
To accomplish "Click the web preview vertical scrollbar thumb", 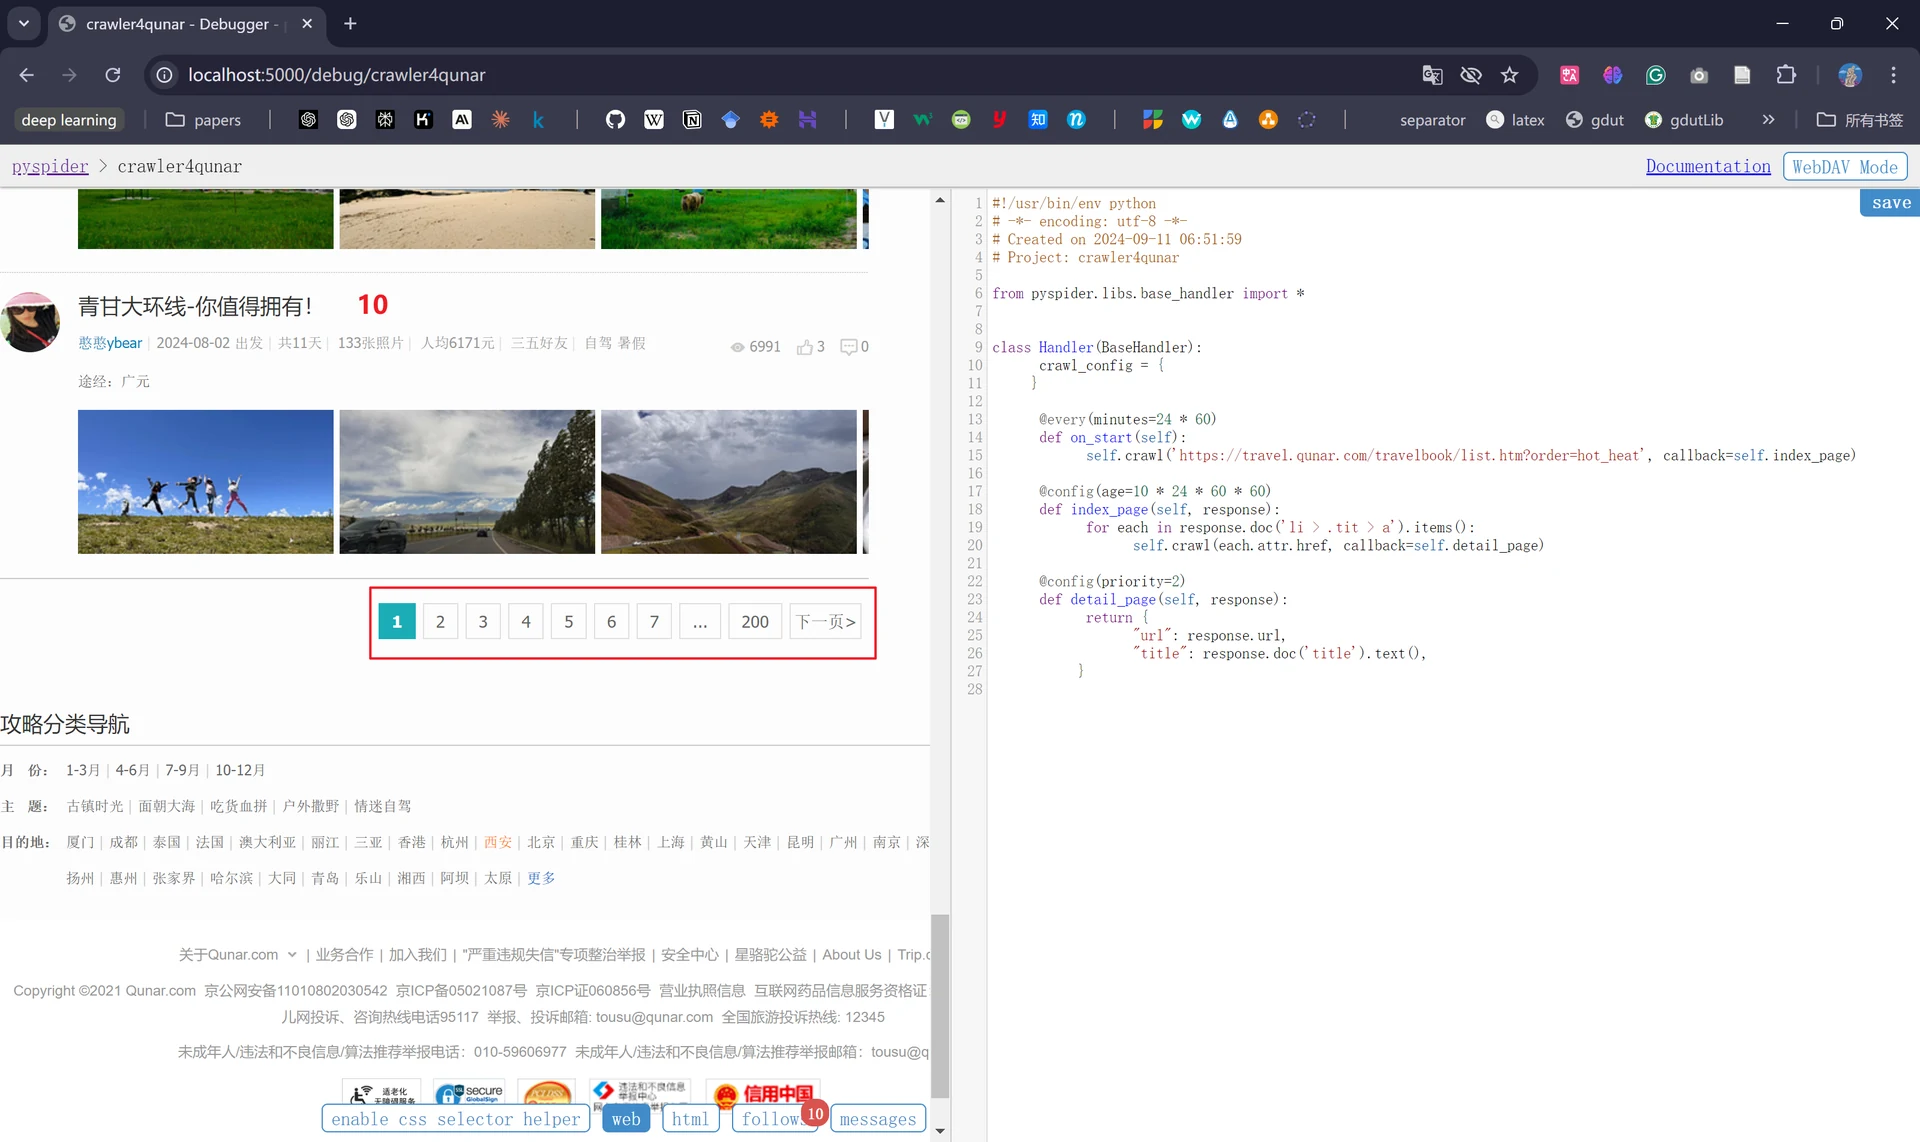I will tap(940, 1006).
